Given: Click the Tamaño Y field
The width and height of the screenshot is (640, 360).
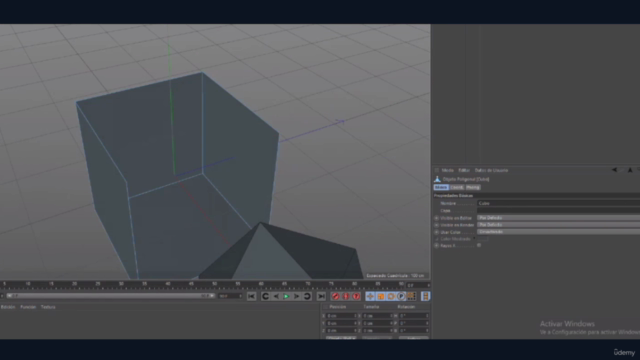Looking at the screenshot, I should pos(377,323).
